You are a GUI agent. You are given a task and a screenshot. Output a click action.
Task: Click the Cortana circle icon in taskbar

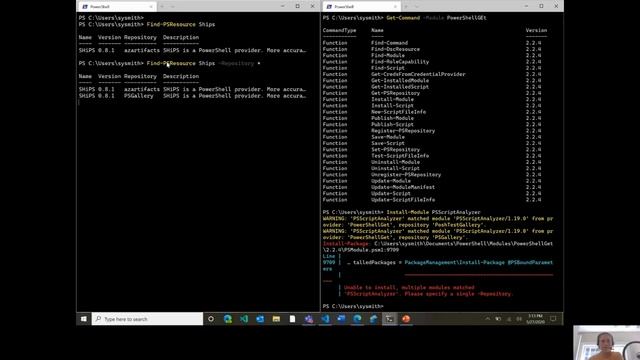pyautogui.click(x=211, y=319)
